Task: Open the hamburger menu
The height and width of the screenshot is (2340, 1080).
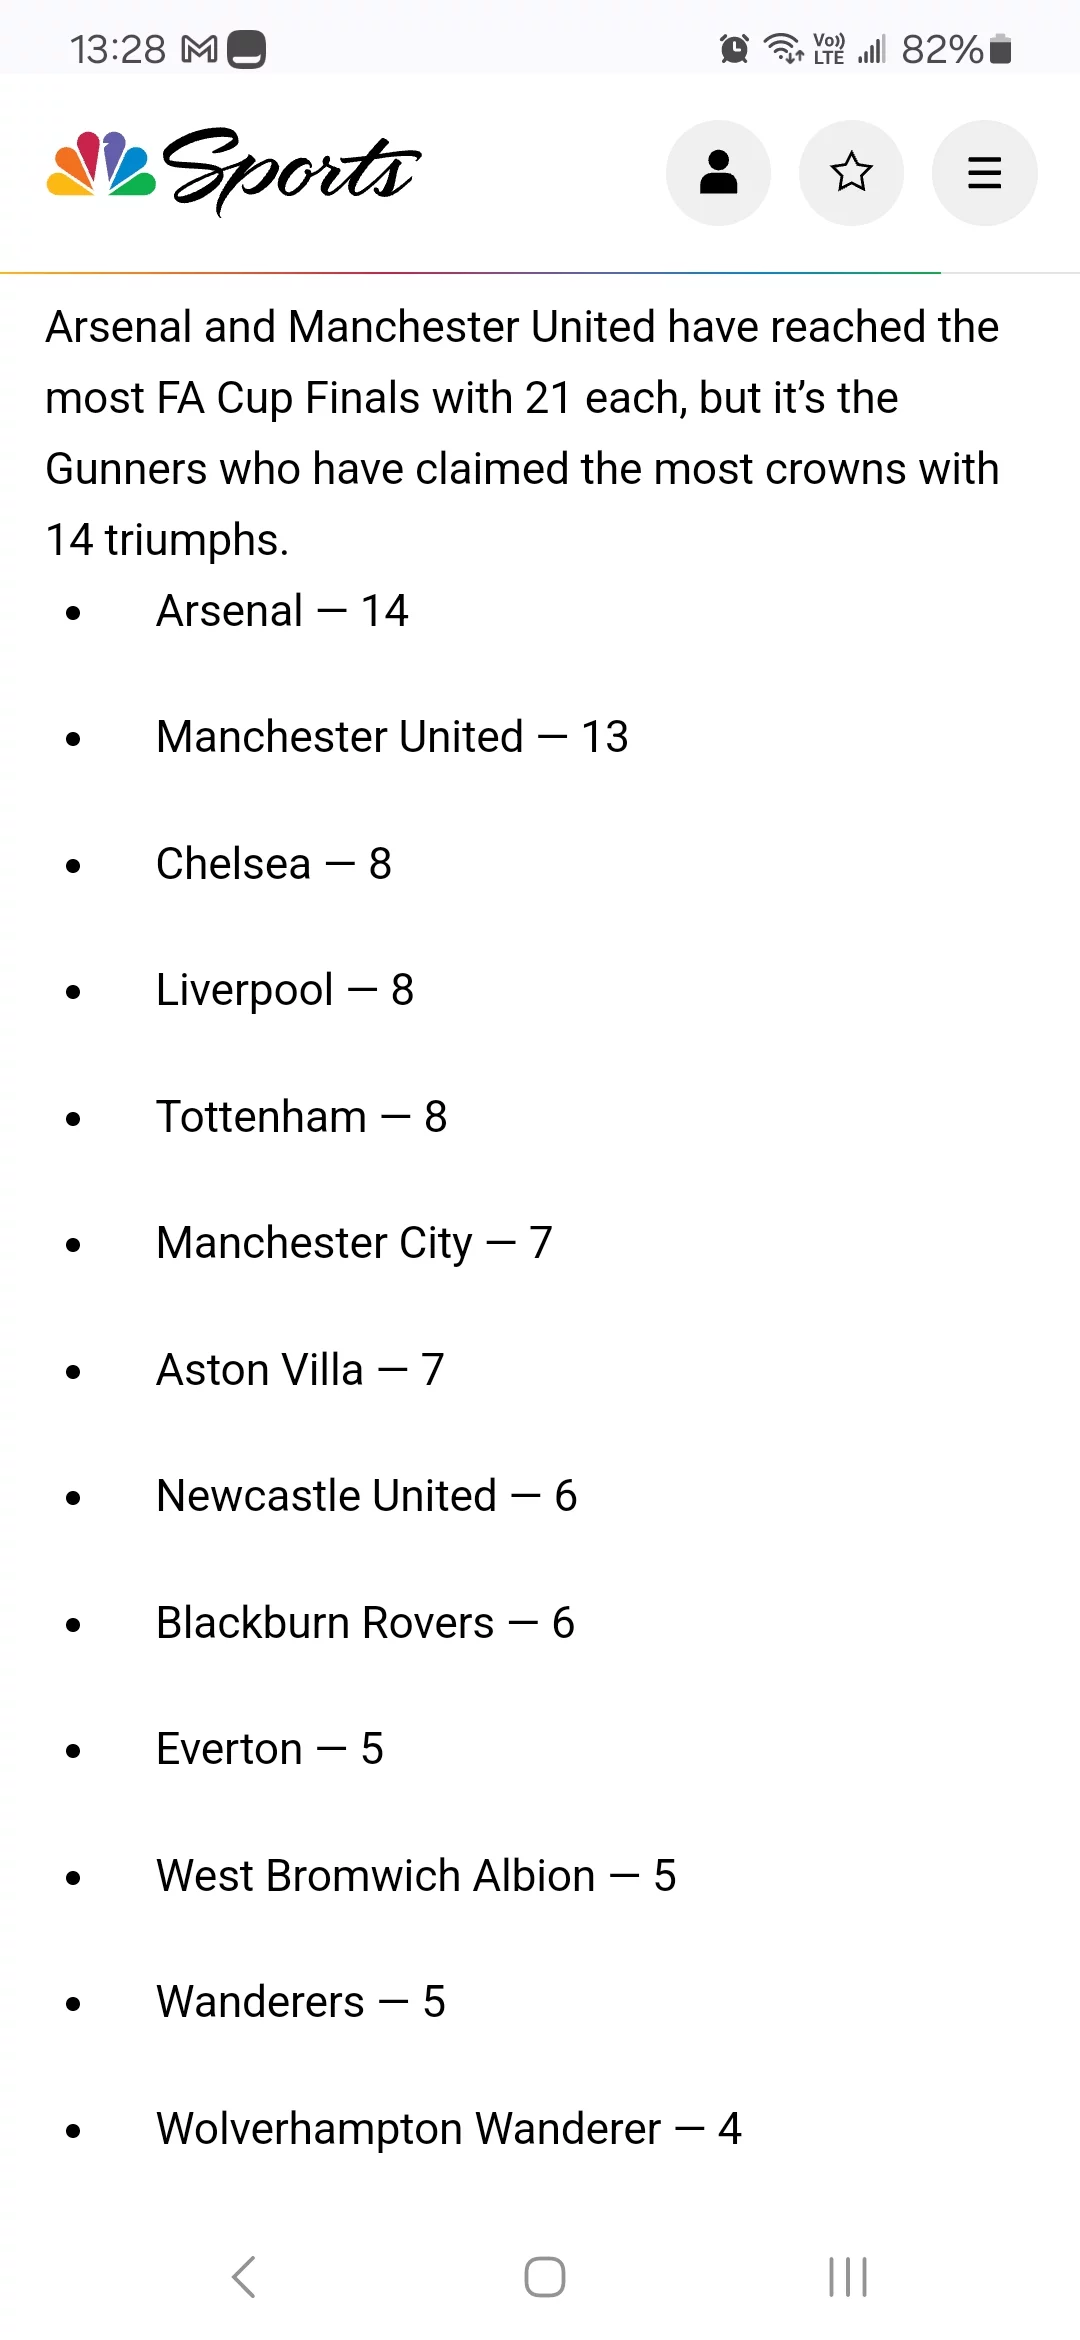Action: pyautogui.click(x=984, y=173)
